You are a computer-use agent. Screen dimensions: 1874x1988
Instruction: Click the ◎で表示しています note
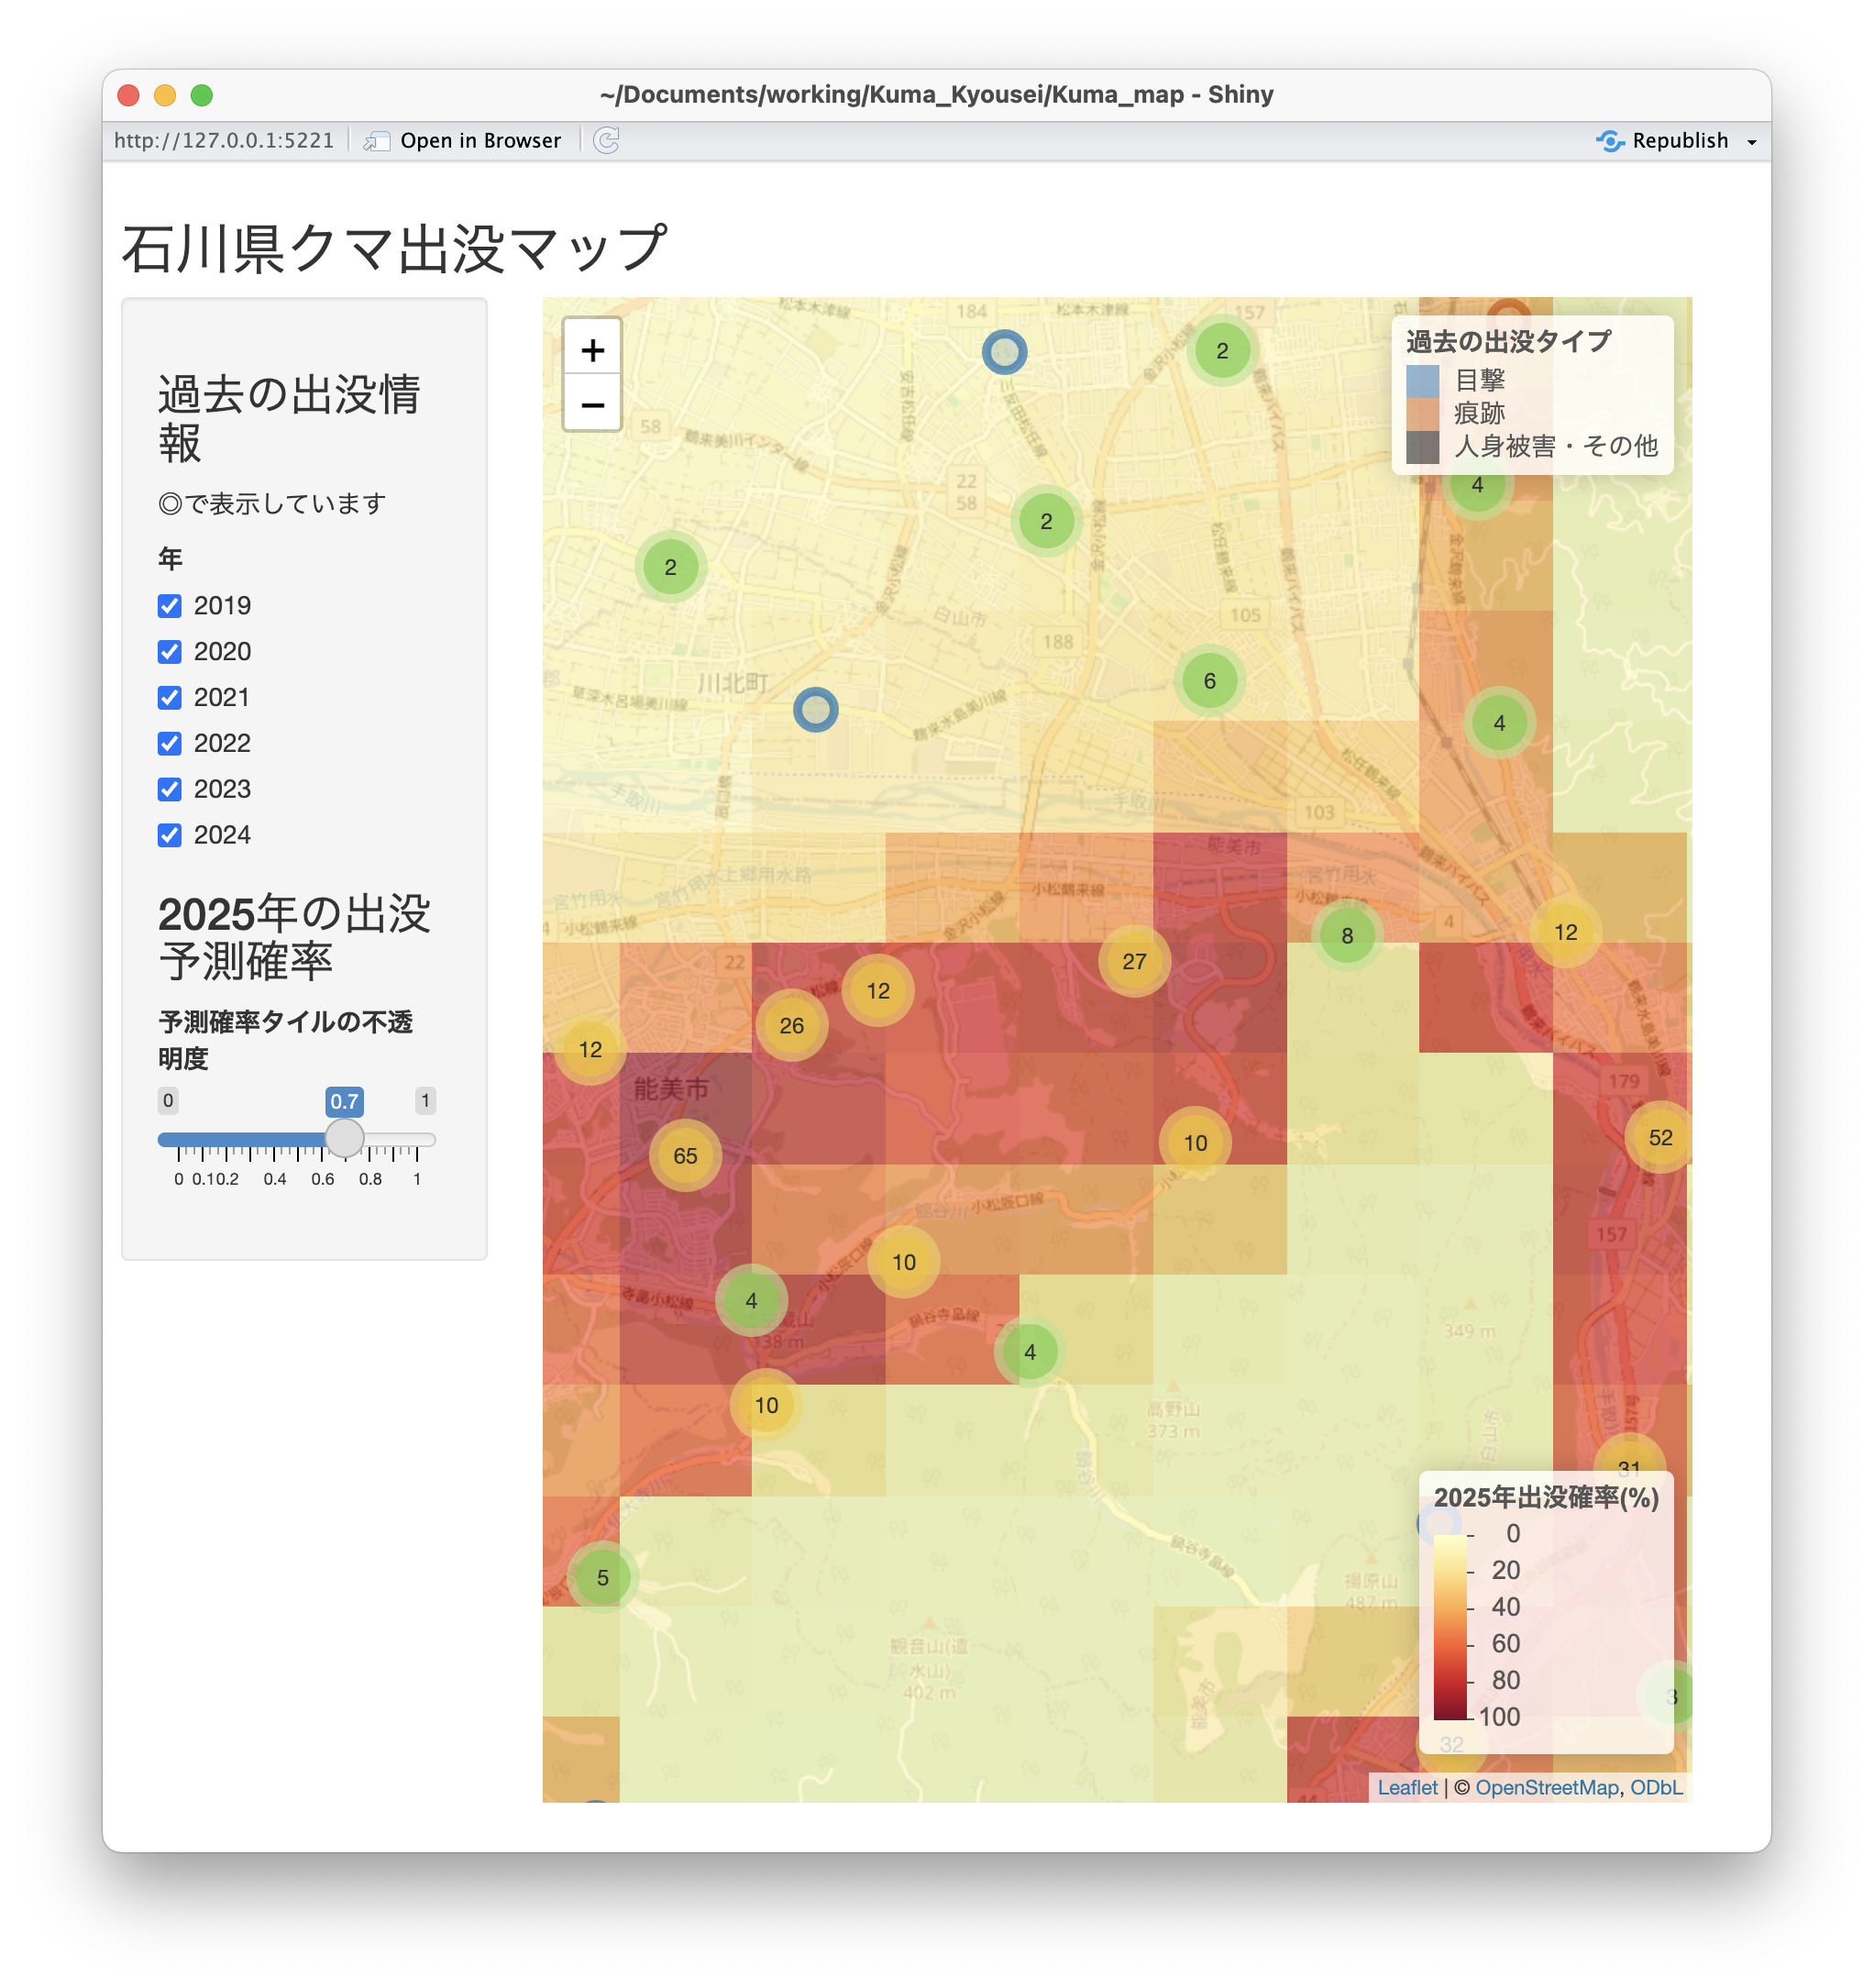(272, 503)
